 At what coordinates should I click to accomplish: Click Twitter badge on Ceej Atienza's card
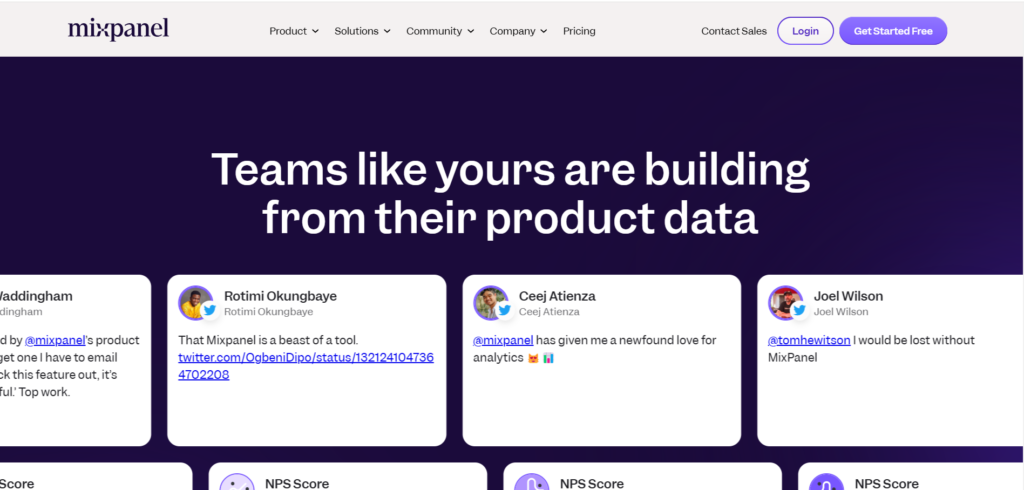click(505, 310)
